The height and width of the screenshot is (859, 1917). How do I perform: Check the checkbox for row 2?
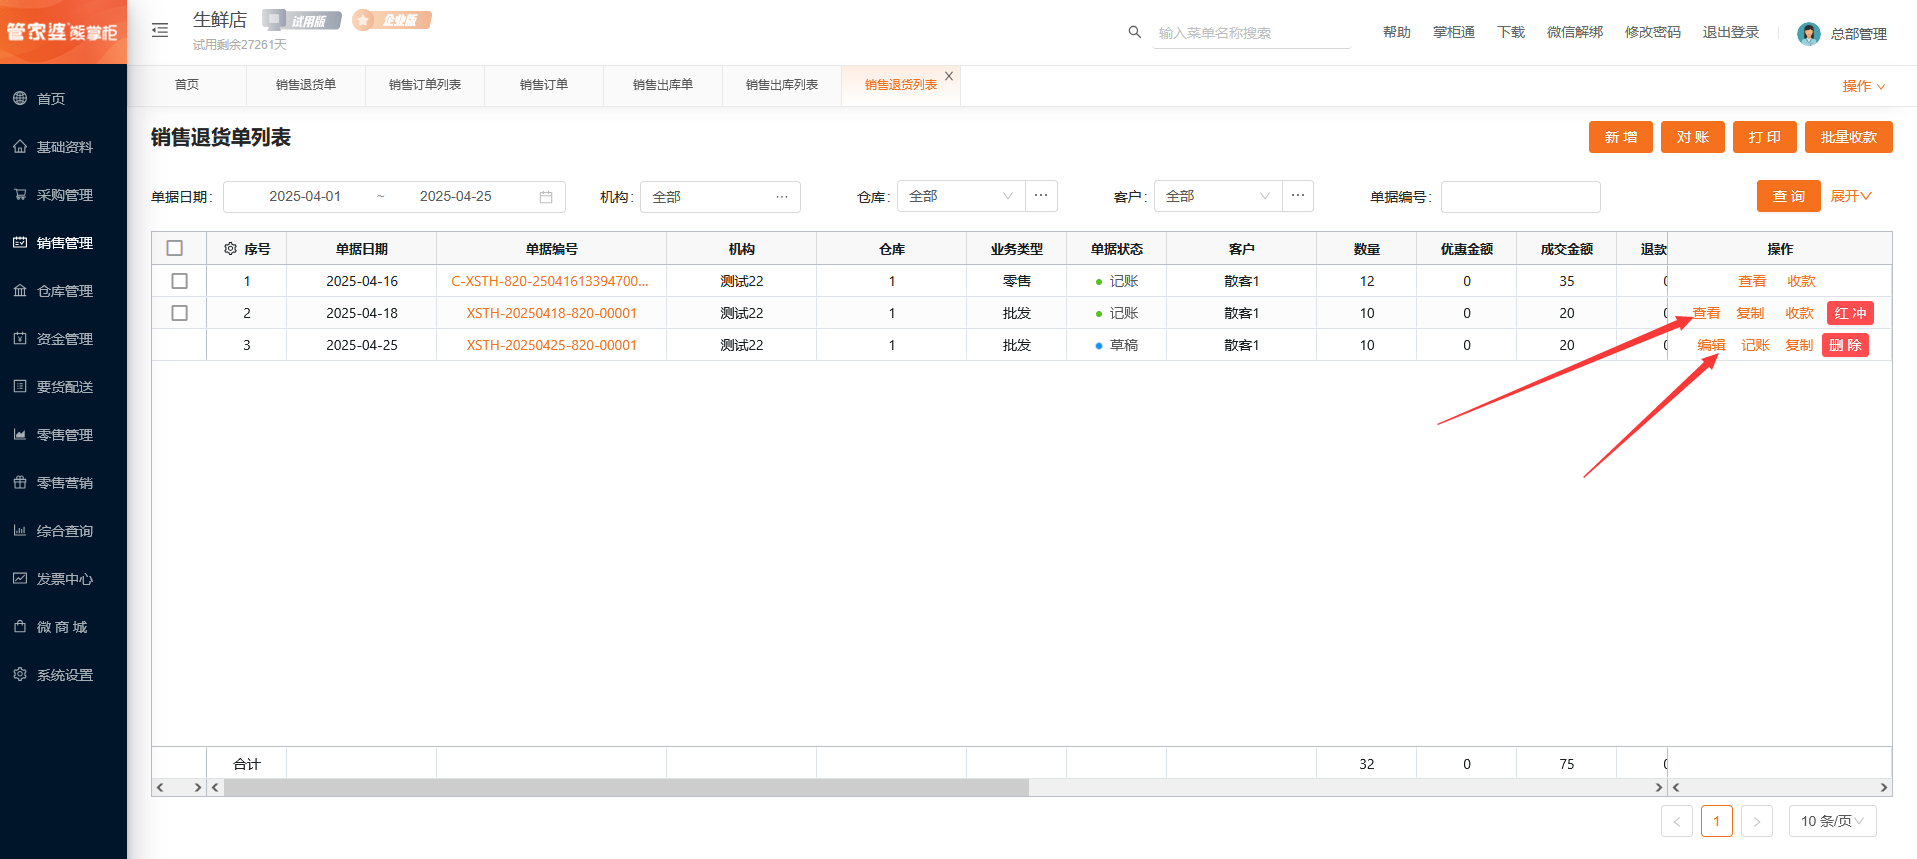pos(180,313)
